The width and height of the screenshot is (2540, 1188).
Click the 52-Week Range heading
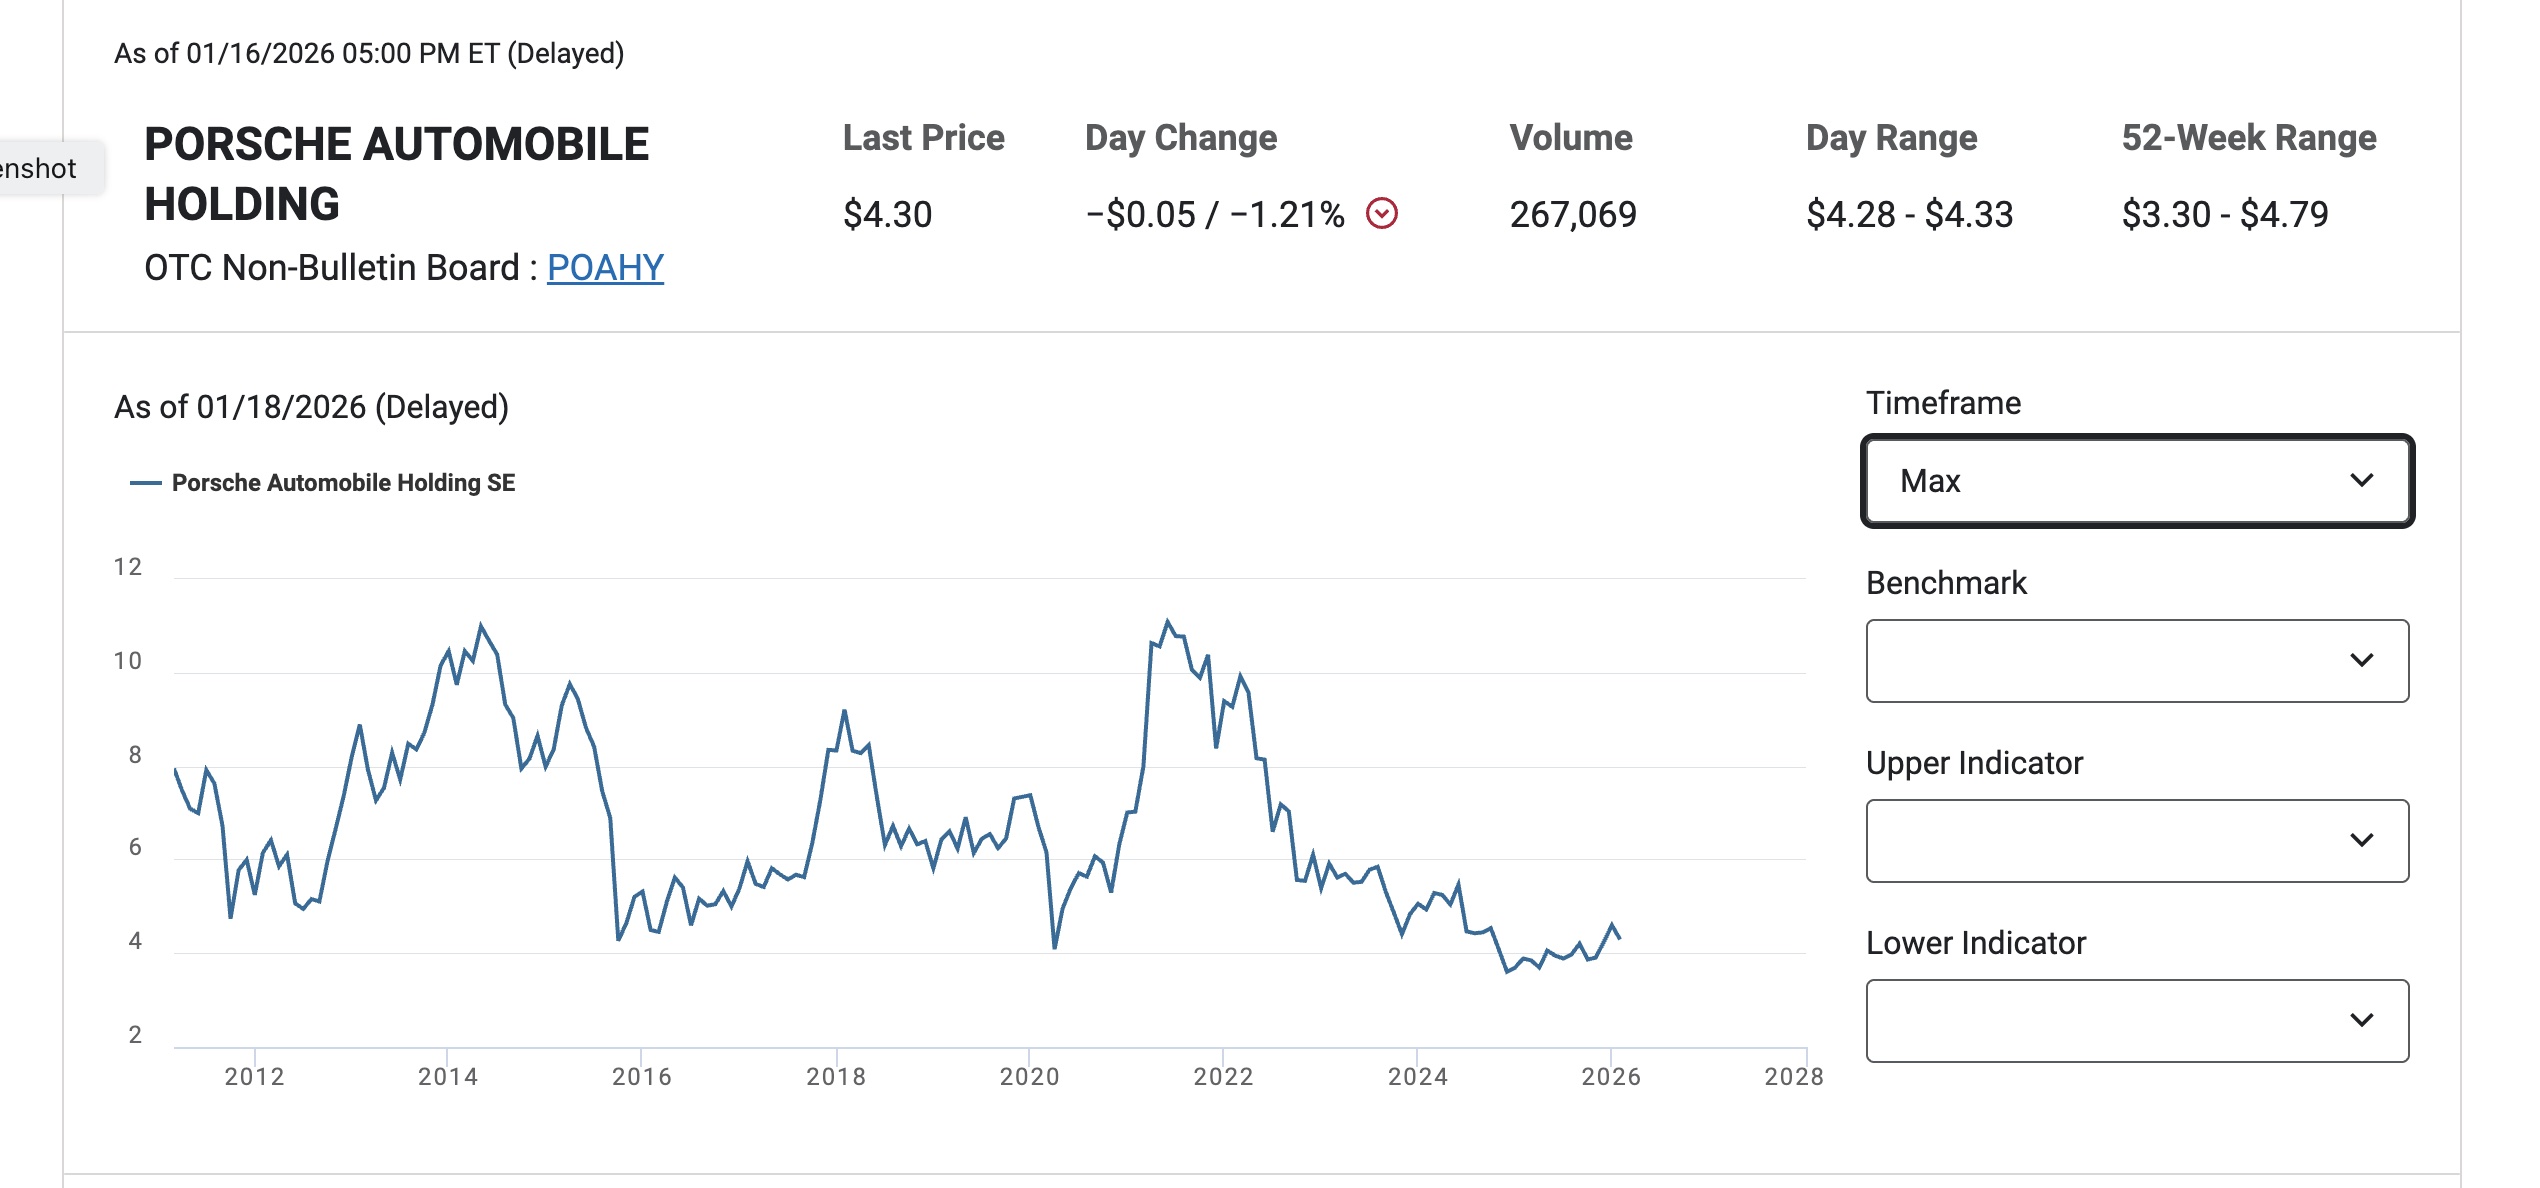2248,138
